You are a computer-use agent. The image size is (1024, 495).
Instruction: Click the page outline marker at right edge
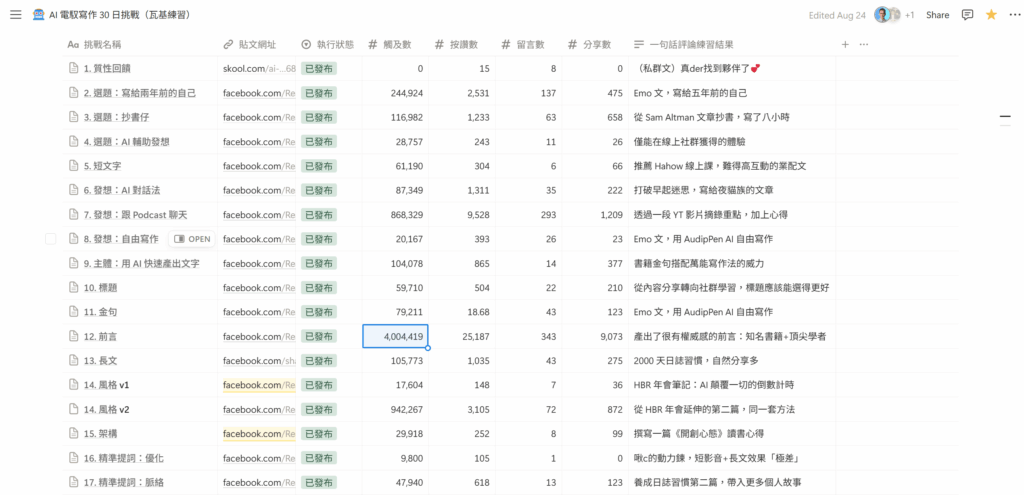1005,117
